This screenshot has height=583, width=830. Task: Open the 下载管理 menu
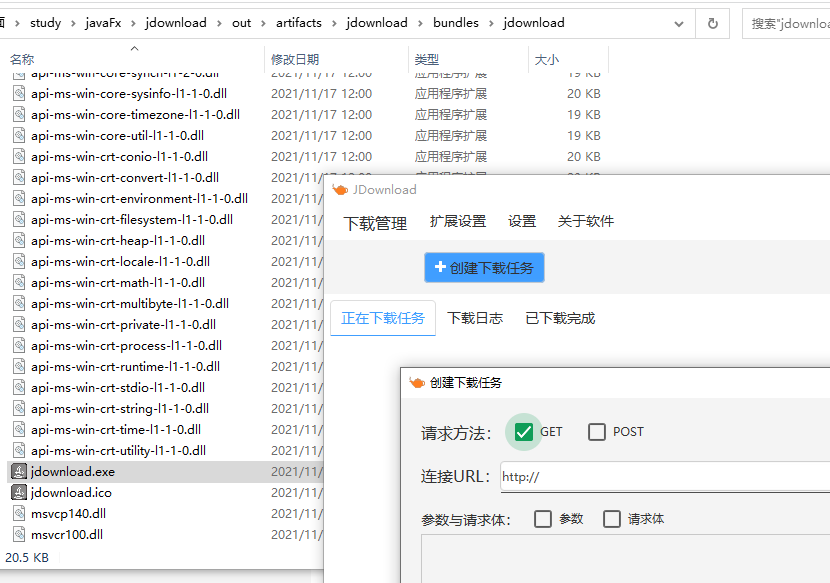tap(375, 223)
